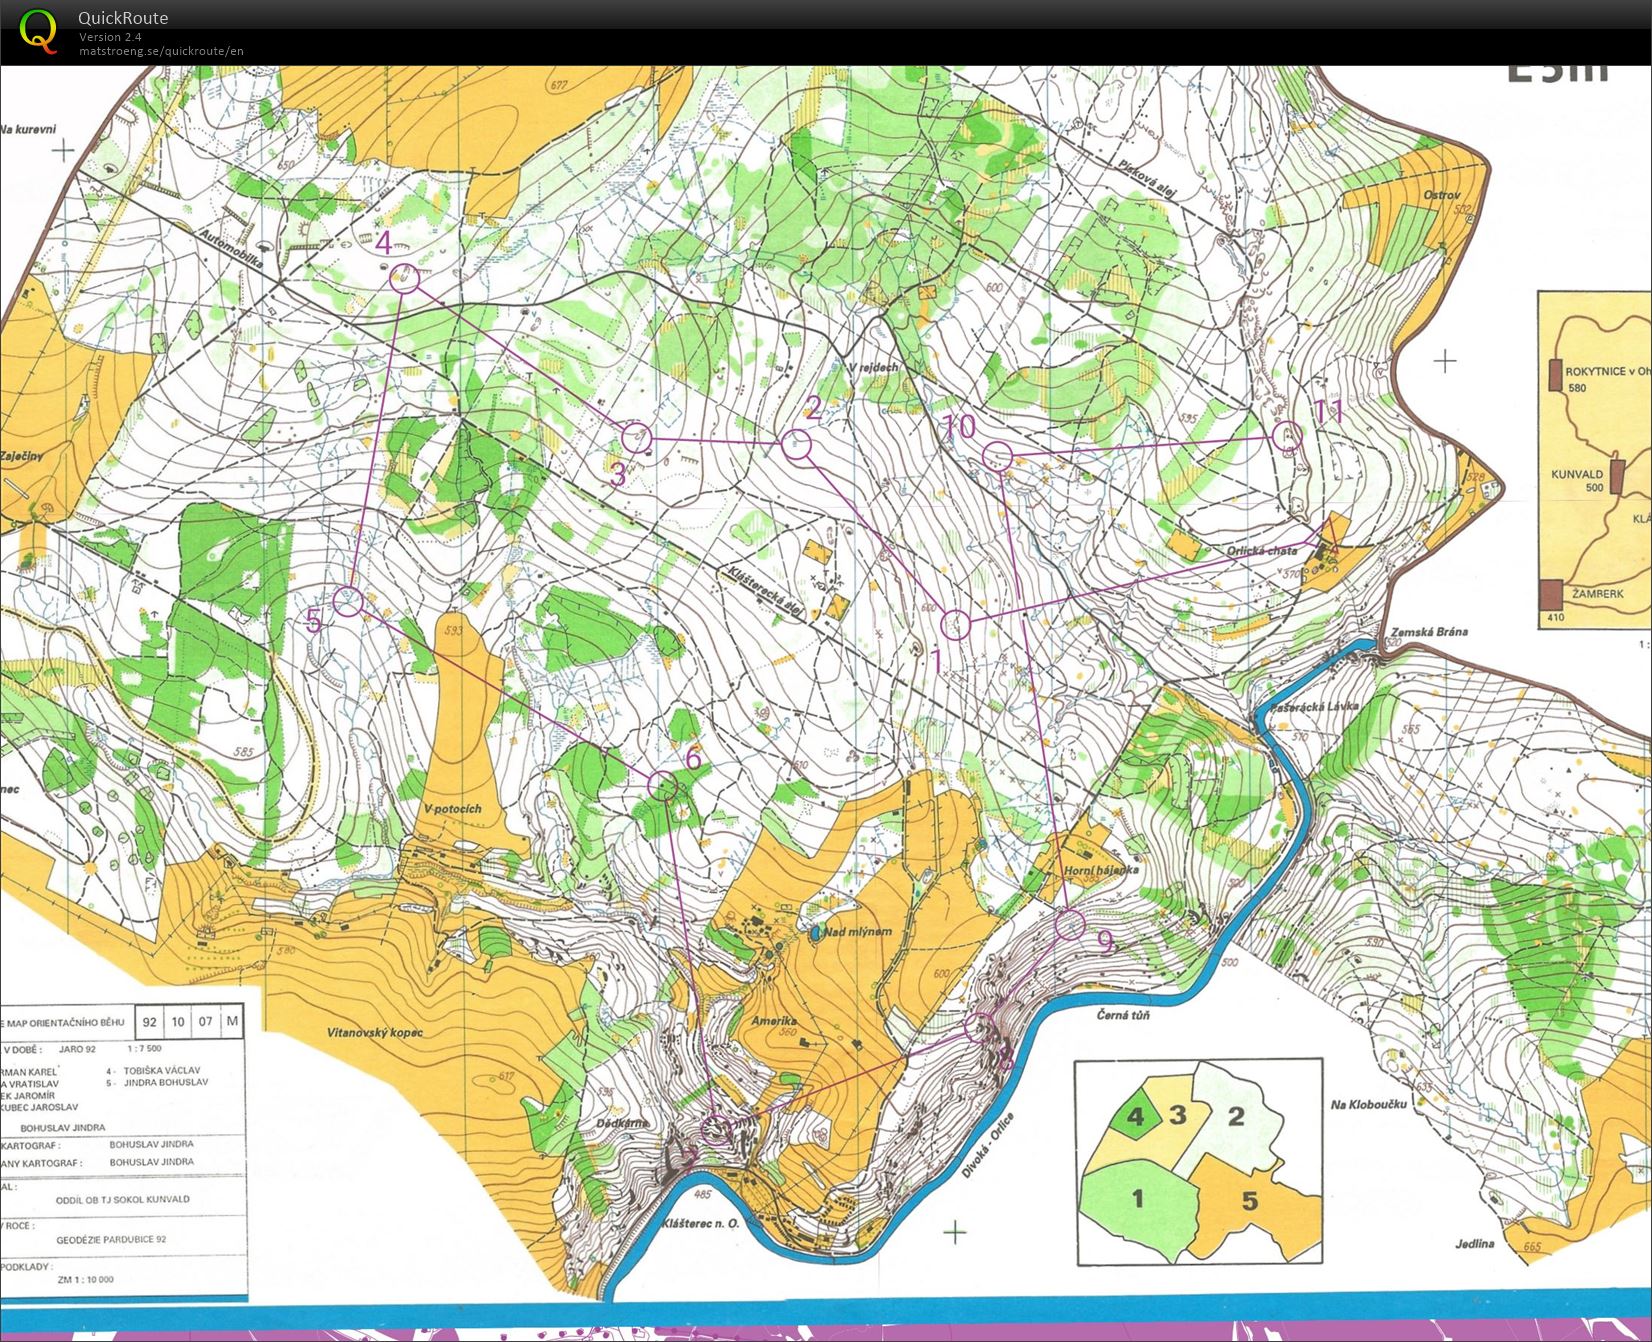The height and width of the screenshot is (1342, 1652).
Task: Select the Version 2.4 text
Action: click(111, 37)
